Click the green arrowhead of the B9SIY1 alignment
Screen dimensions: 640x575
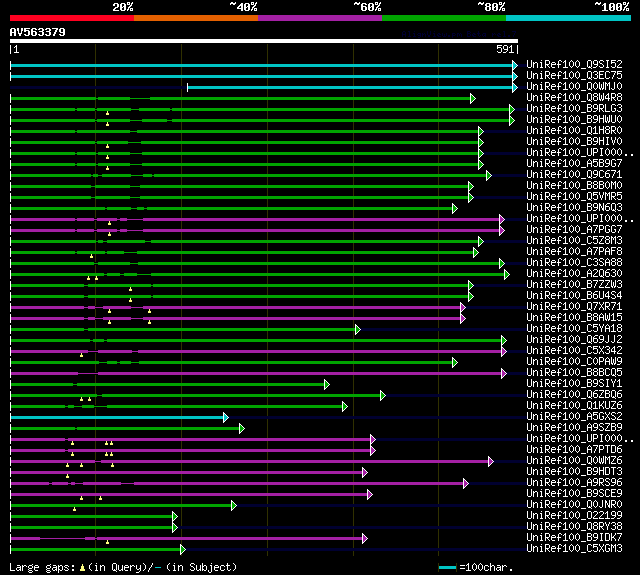click(327, 384)
